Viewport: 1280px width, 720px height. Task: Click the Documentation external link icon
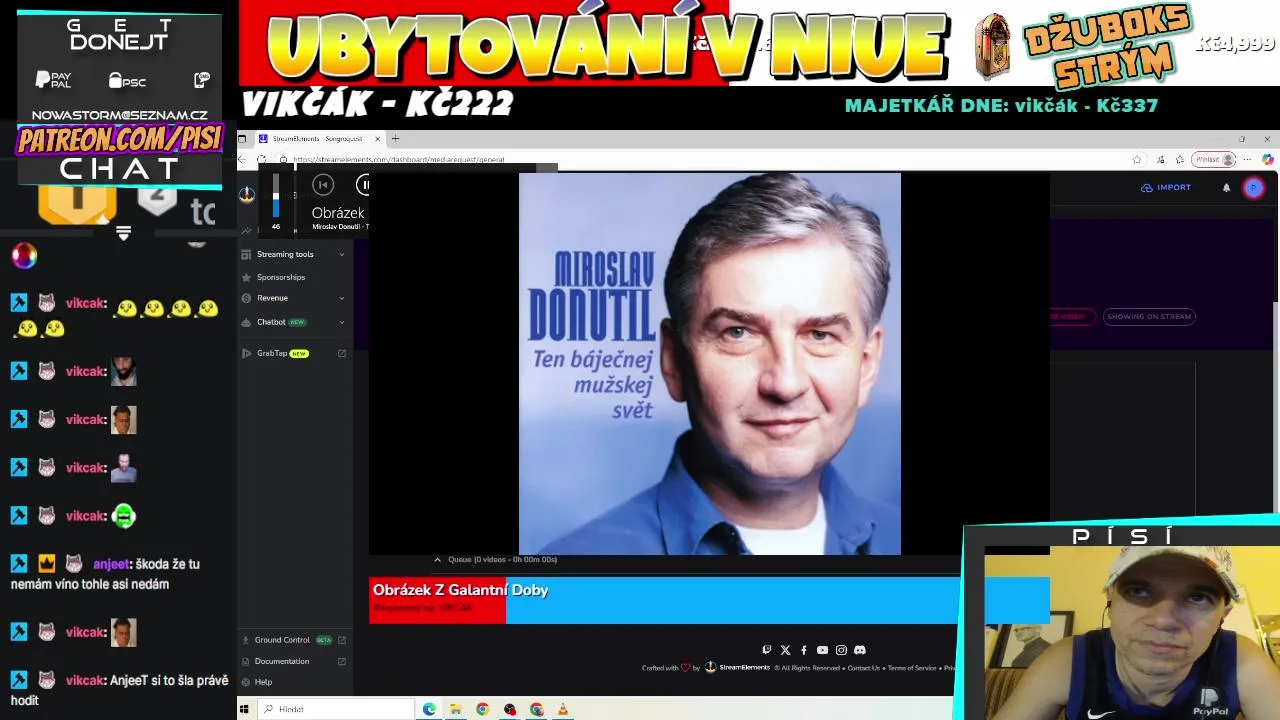[342, 661]
